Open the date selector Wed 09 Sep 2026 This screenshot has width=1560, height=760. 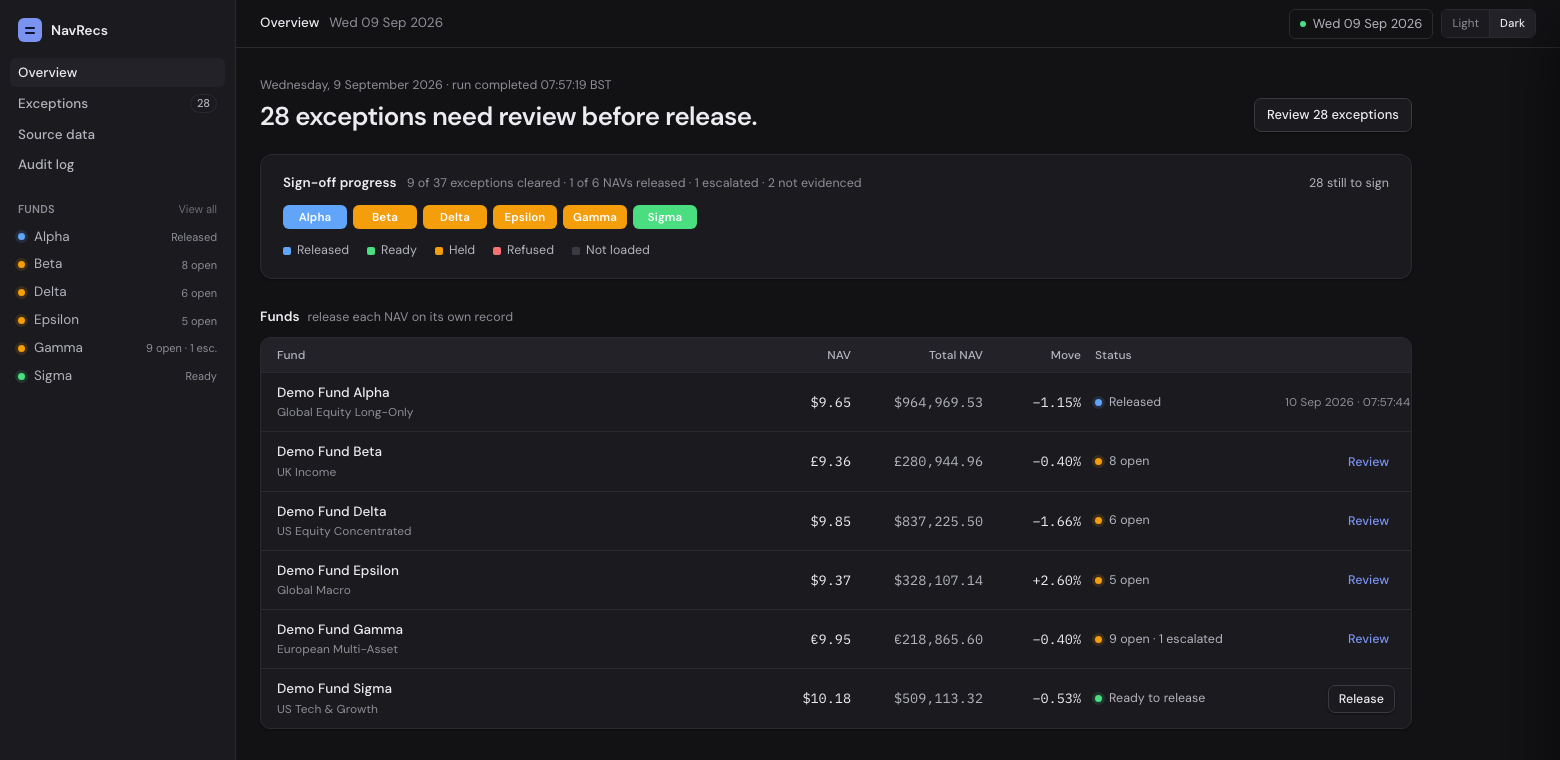[x=1360, y=24]
